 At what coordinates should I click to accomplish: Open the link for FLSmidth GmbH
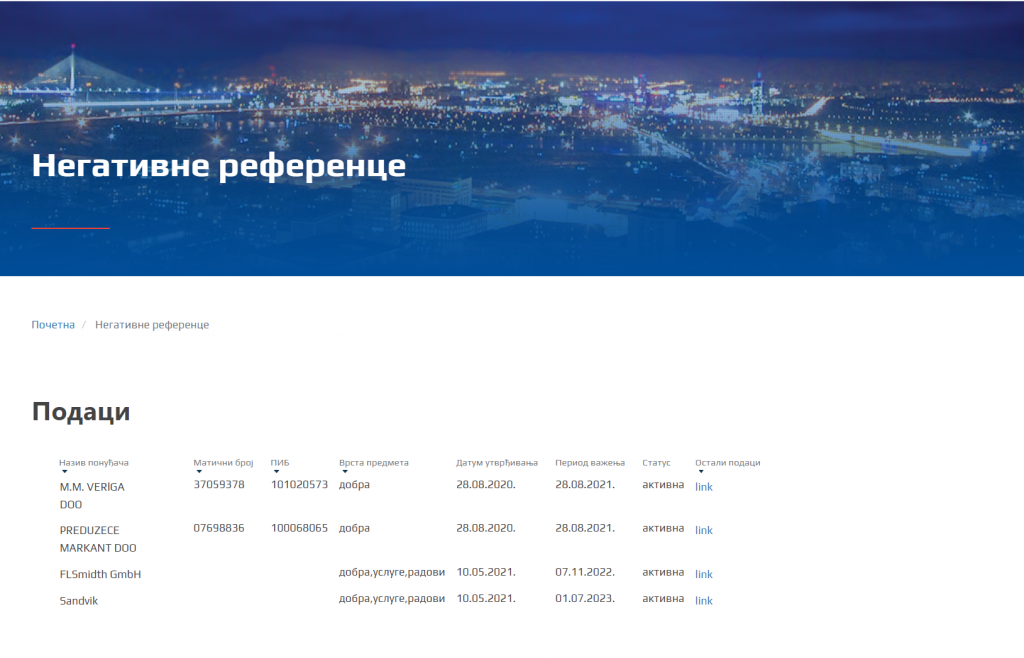tap(703, 574)
